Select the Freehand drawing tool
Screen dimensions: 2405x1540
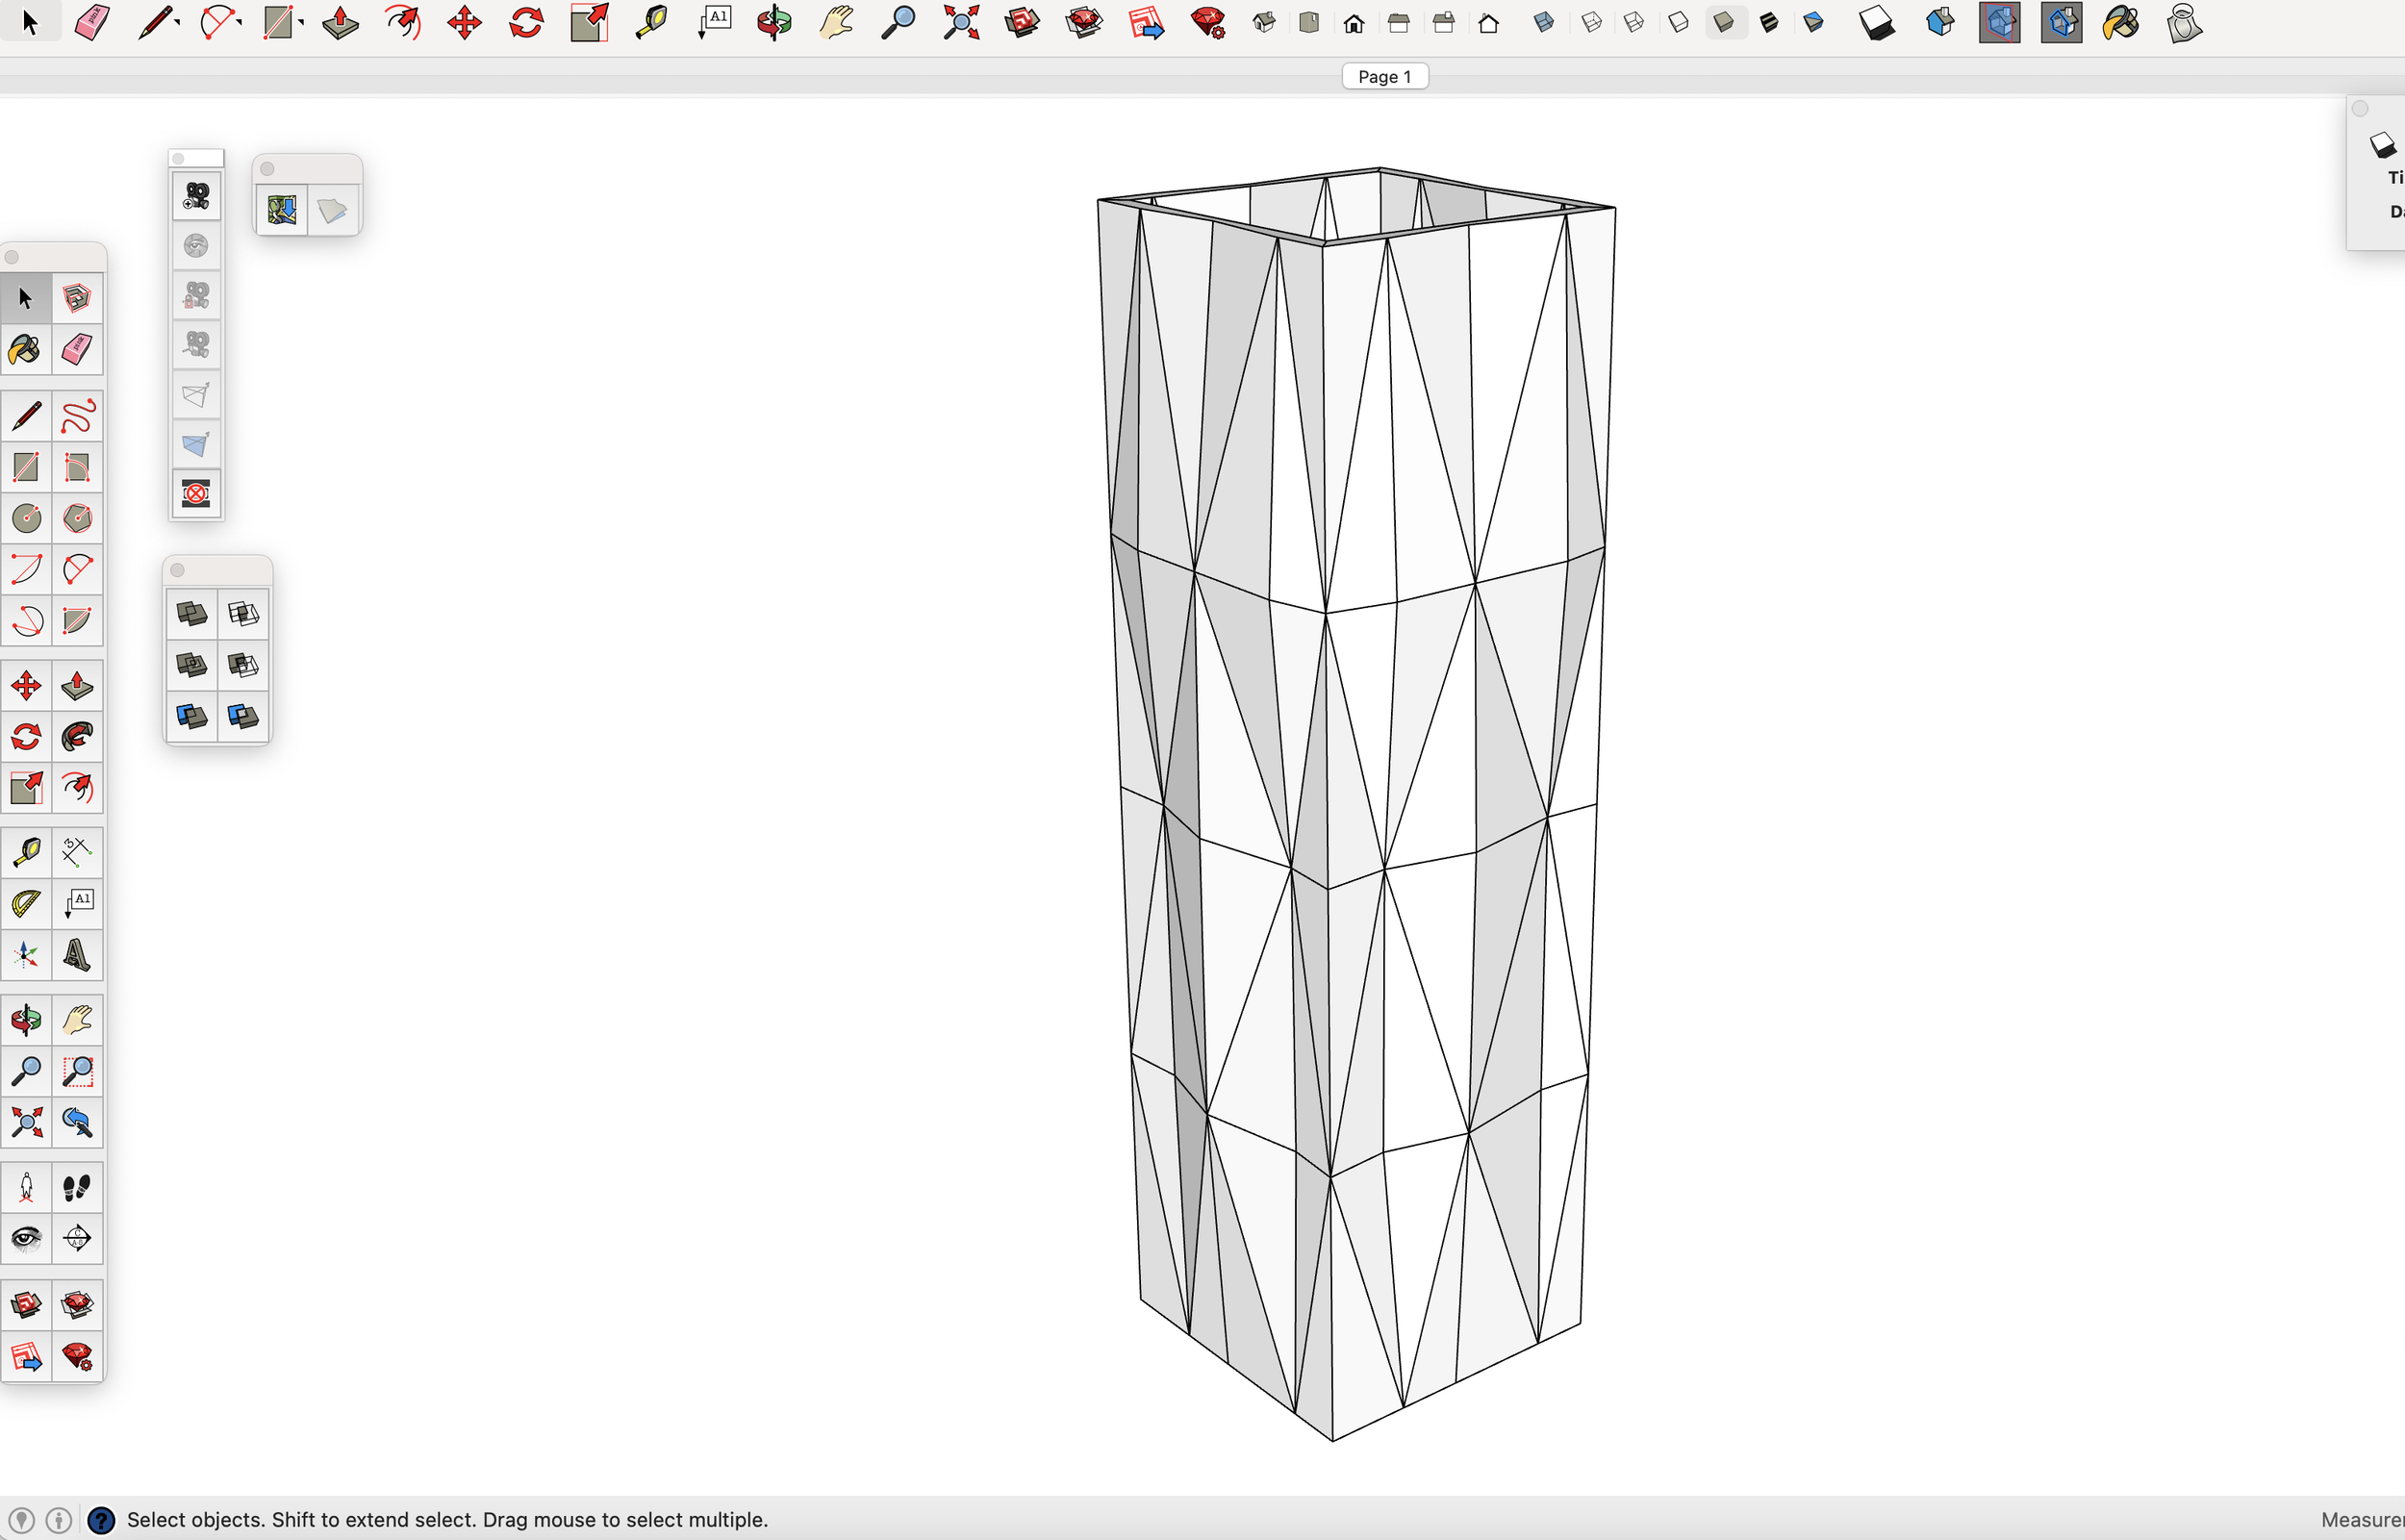(x=77, y=416)
